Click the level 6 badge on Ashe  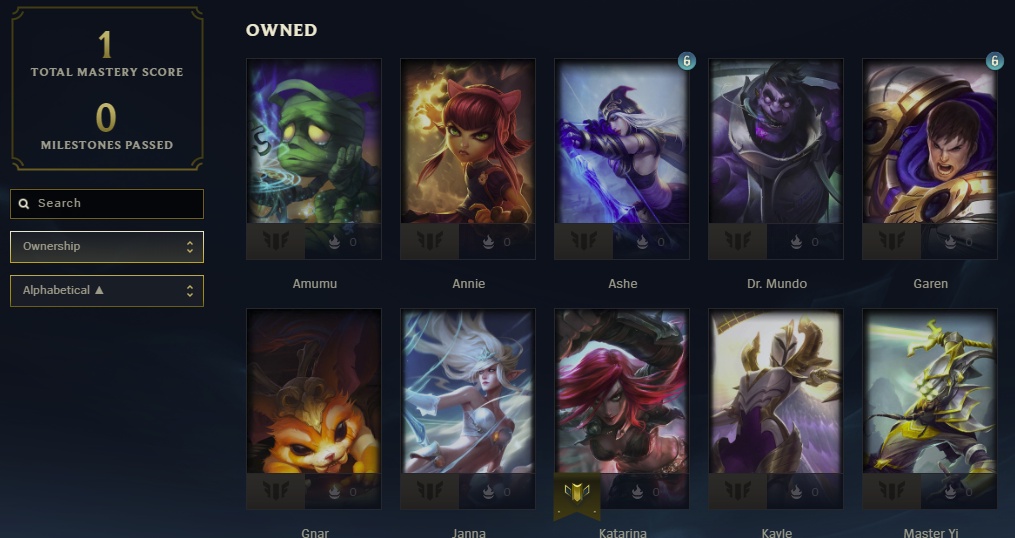point(686,62)
